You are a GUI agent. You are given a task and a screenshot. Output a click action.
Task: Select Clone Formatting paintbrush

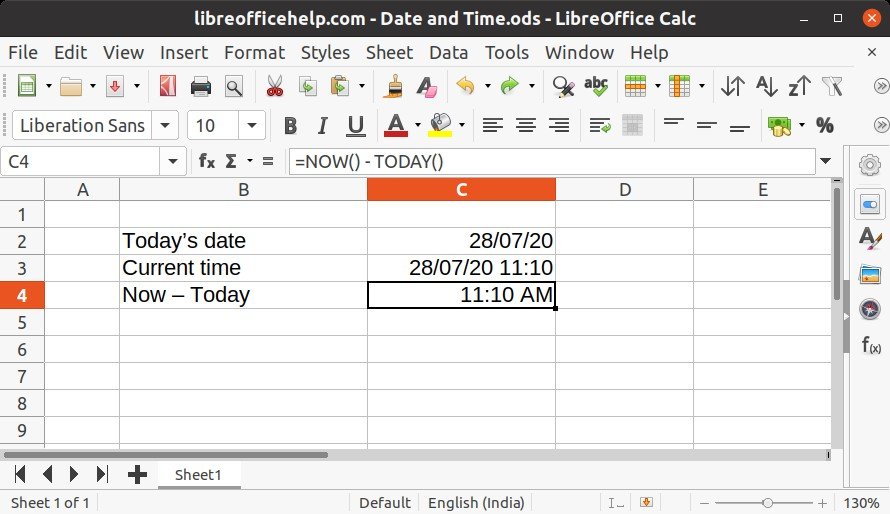pyautogui.click(x=393, y=86)
